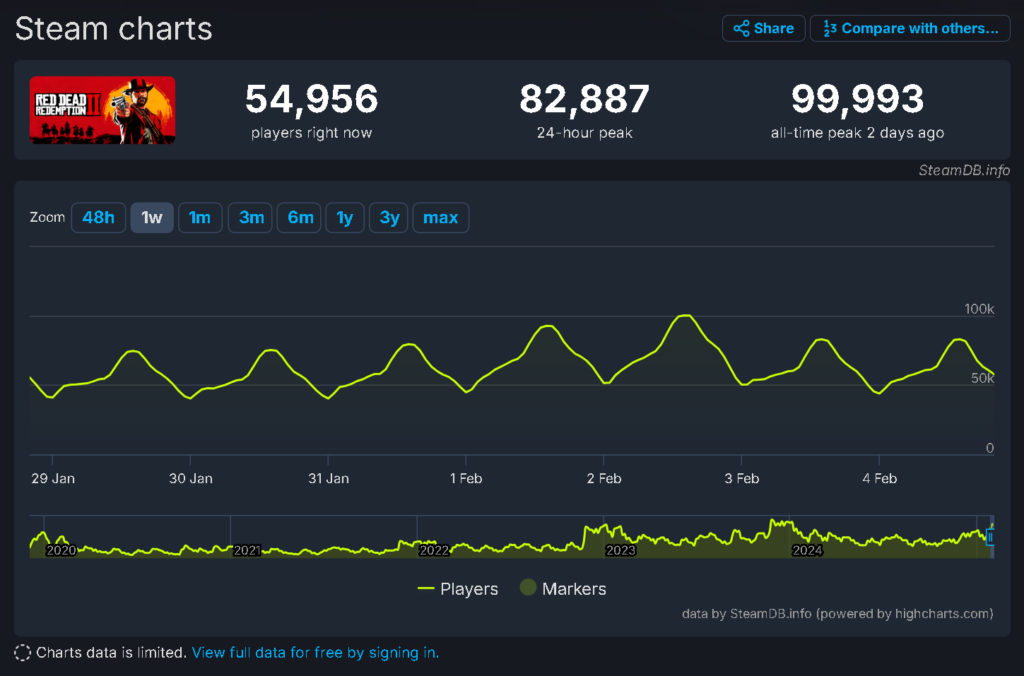Click the 31 Jan axis date label
The image size is (1024, 676).
pyautogui.click(x=328, y=479)
